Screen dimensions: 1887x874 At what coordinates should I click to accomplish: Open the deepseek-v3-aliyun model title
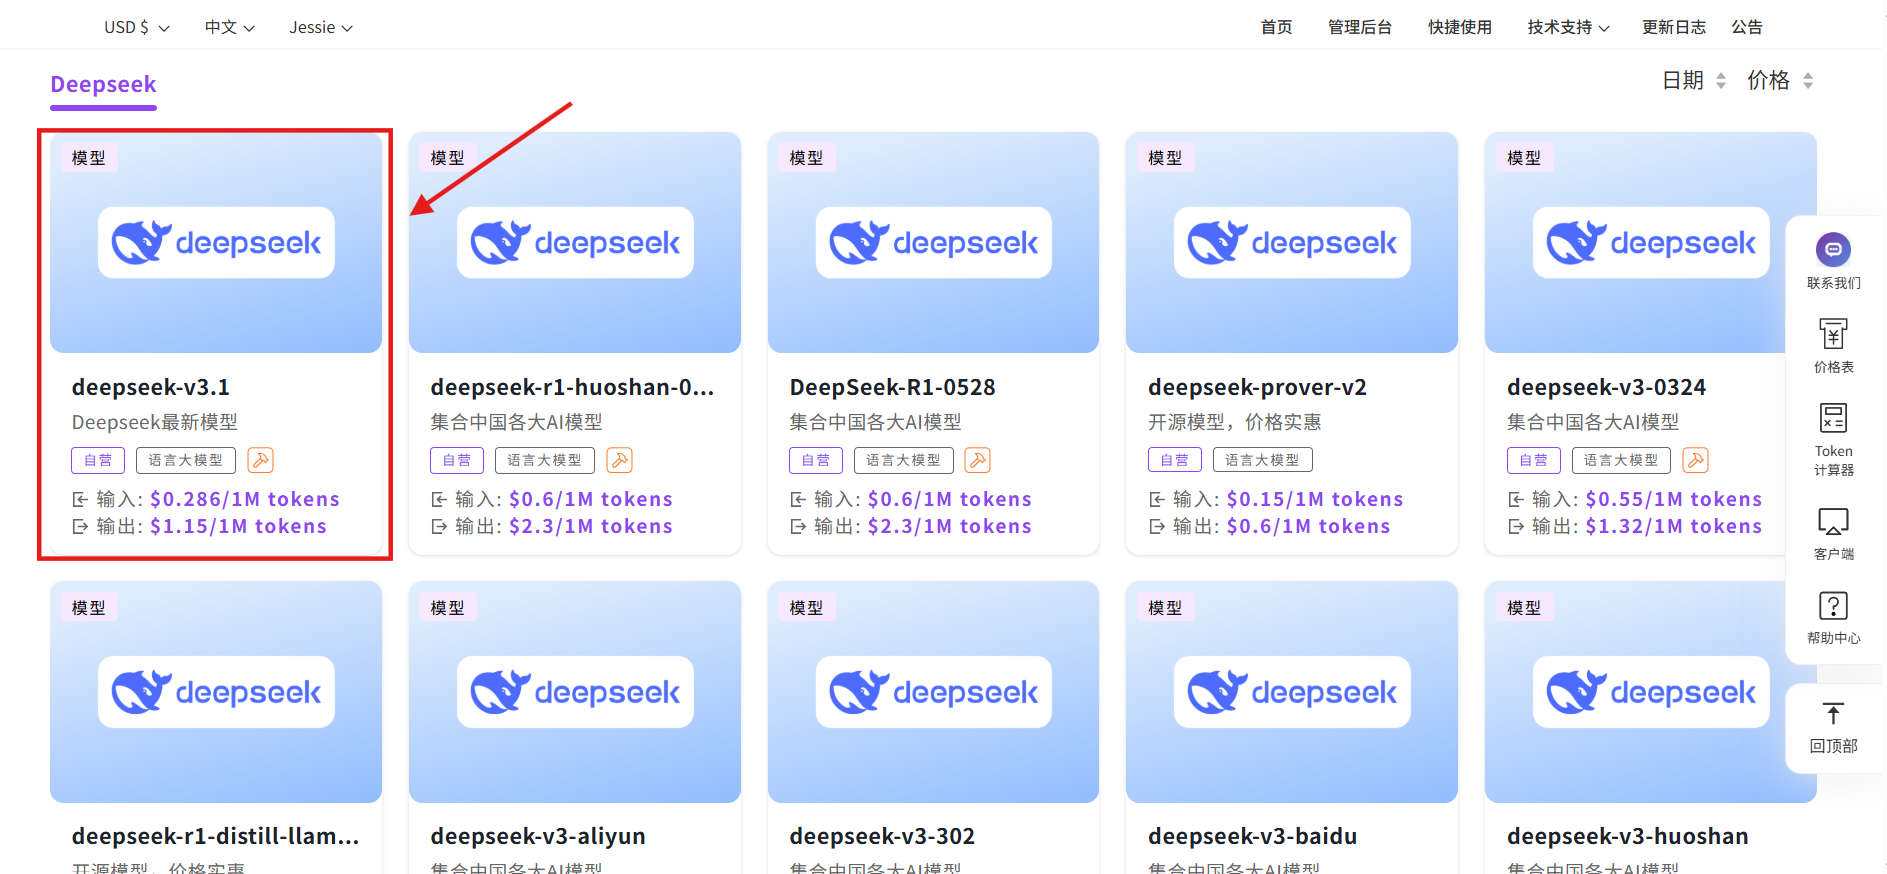tap(538, 836)
